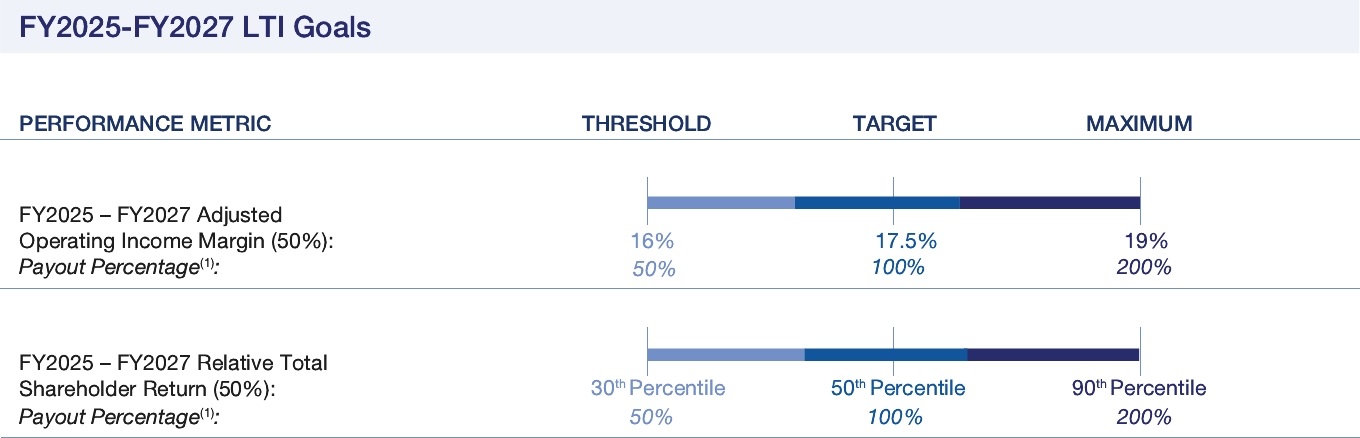Click the Adjusted Operating Income Margin metric label
Viewport: 1360px width, 438px height.
tap(176, 228)
